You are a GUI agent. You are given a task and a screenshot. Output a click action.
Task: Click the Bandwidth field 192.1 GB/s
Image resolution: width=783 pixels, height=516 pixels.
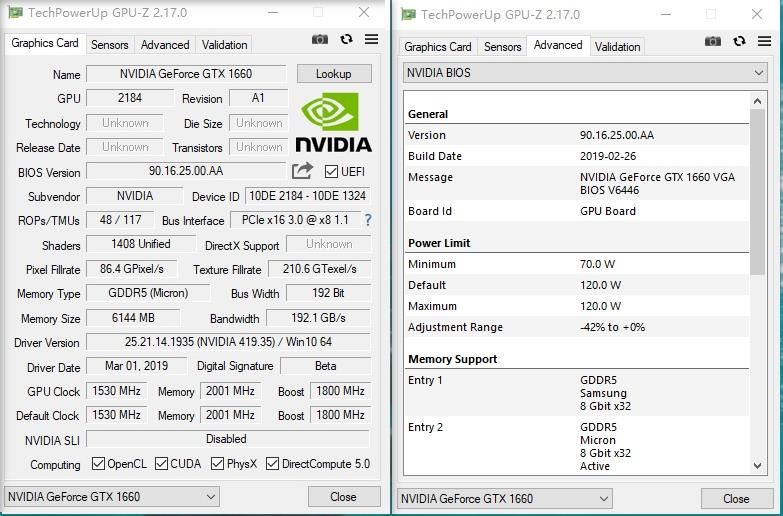[318, 318]
